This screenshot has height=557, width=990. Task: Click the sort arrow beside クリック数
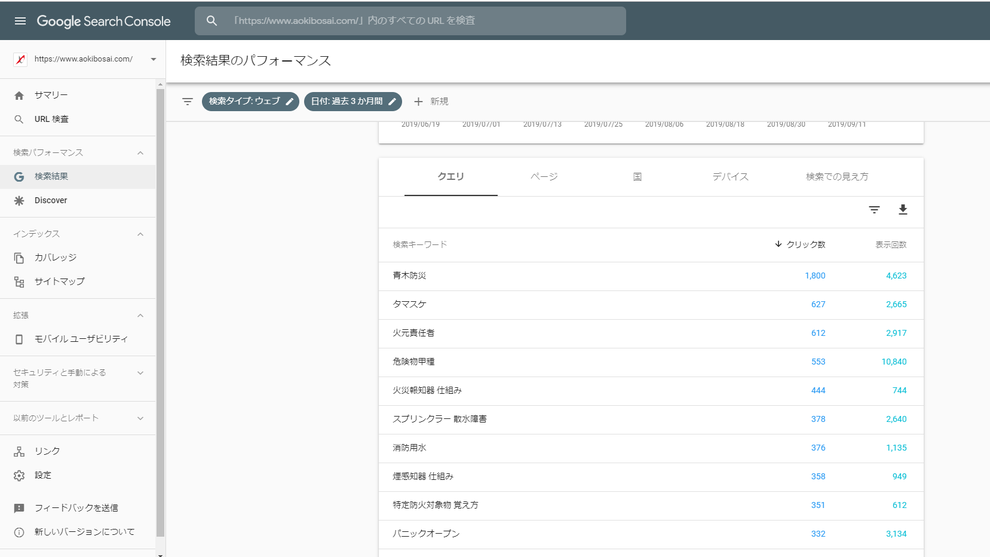pos(778,244)
